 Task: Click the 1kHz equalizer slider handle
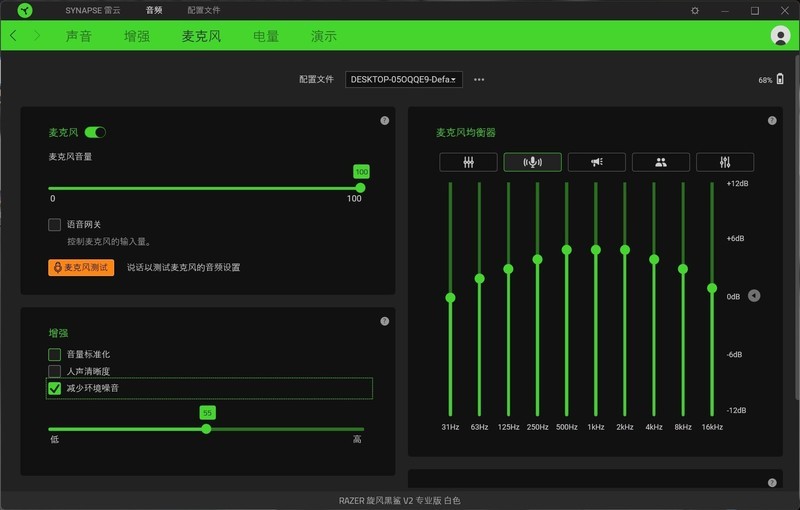(x=596, y=250)
